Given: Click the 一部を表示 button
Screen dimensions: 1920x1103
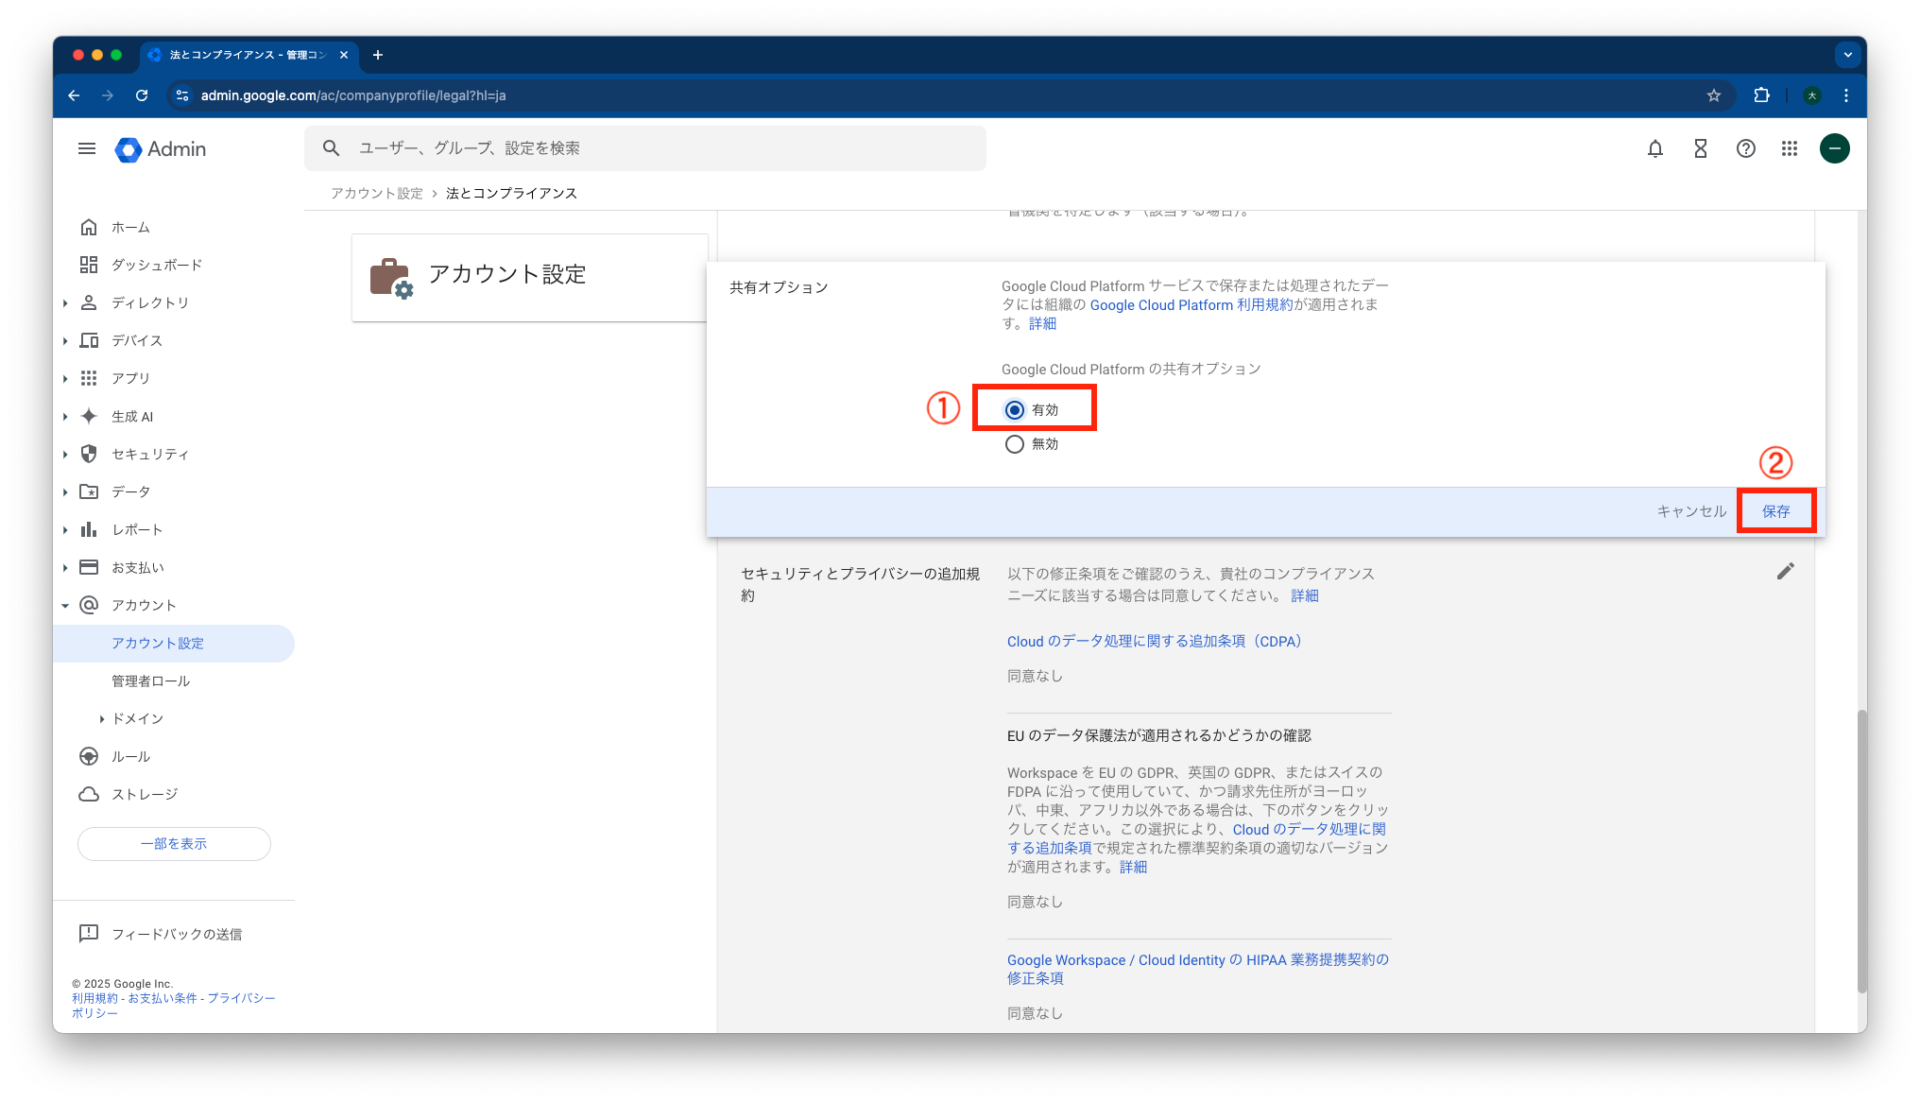Looking at the screenshot, I should click(x=174, y=843).
